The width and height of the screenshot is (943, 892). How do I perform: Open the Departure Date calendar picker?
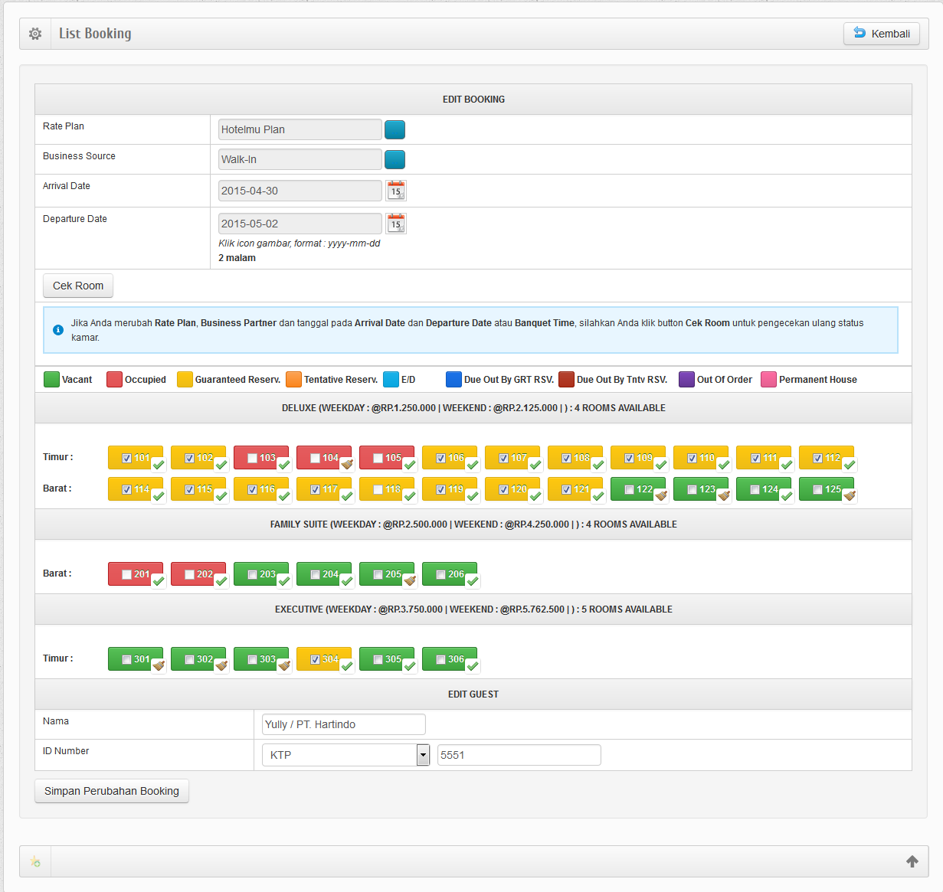(396, 224)
